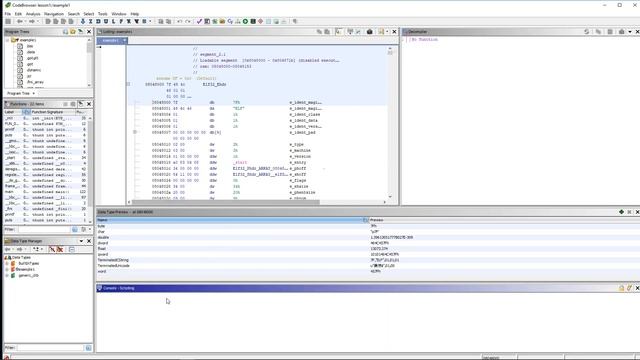640x360 pixels.
Task: Click the Redo arrow icon
Action: pyautogui.click(x=188, y=21)
